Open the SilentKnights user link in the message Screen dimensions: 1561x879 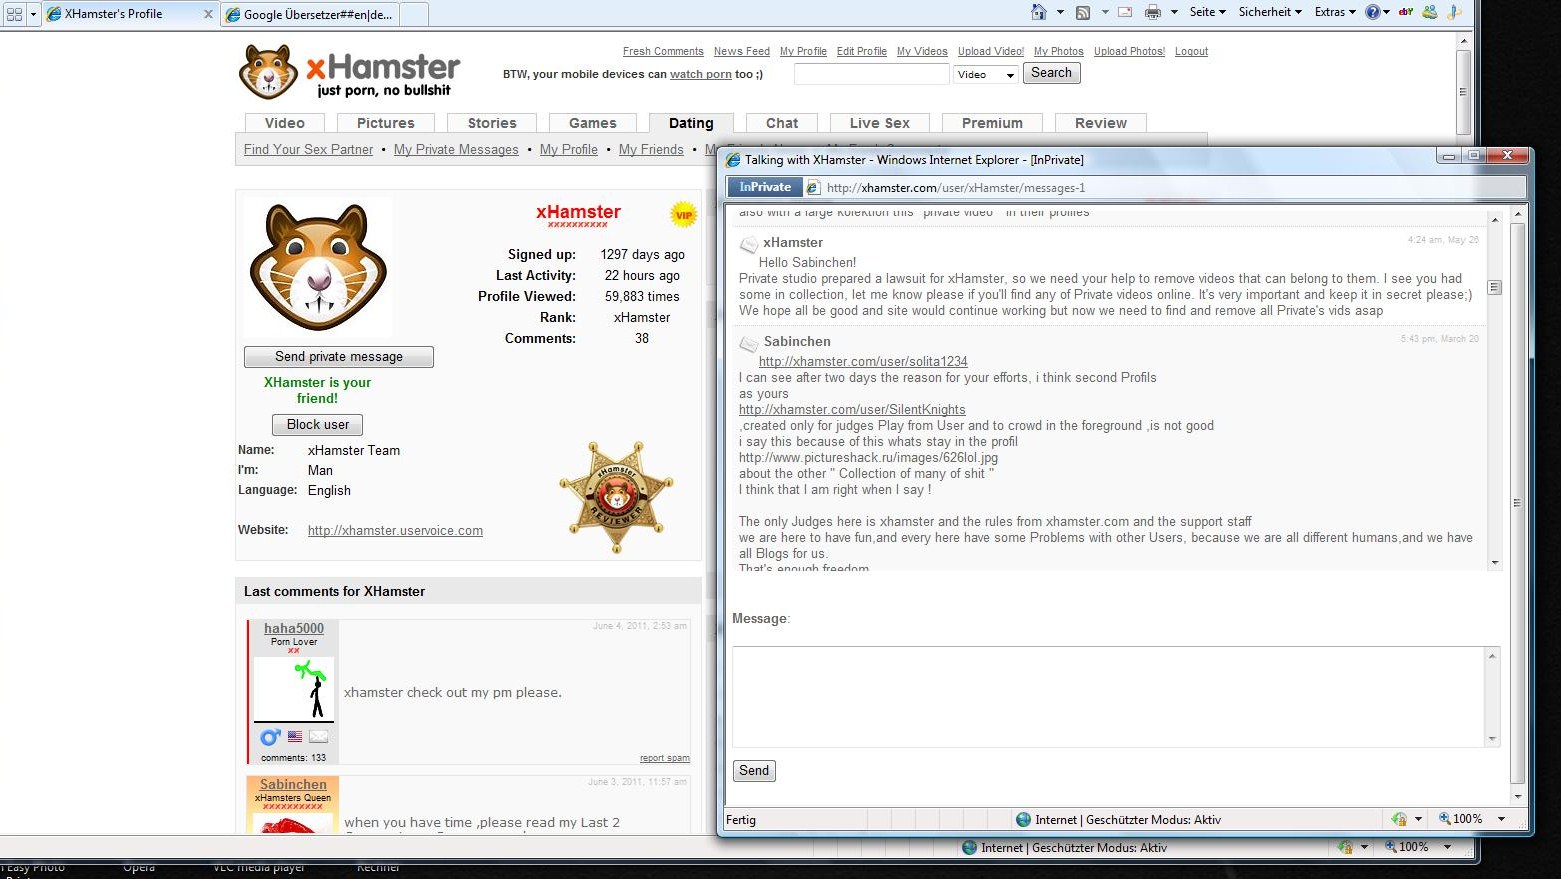[852, 410]
